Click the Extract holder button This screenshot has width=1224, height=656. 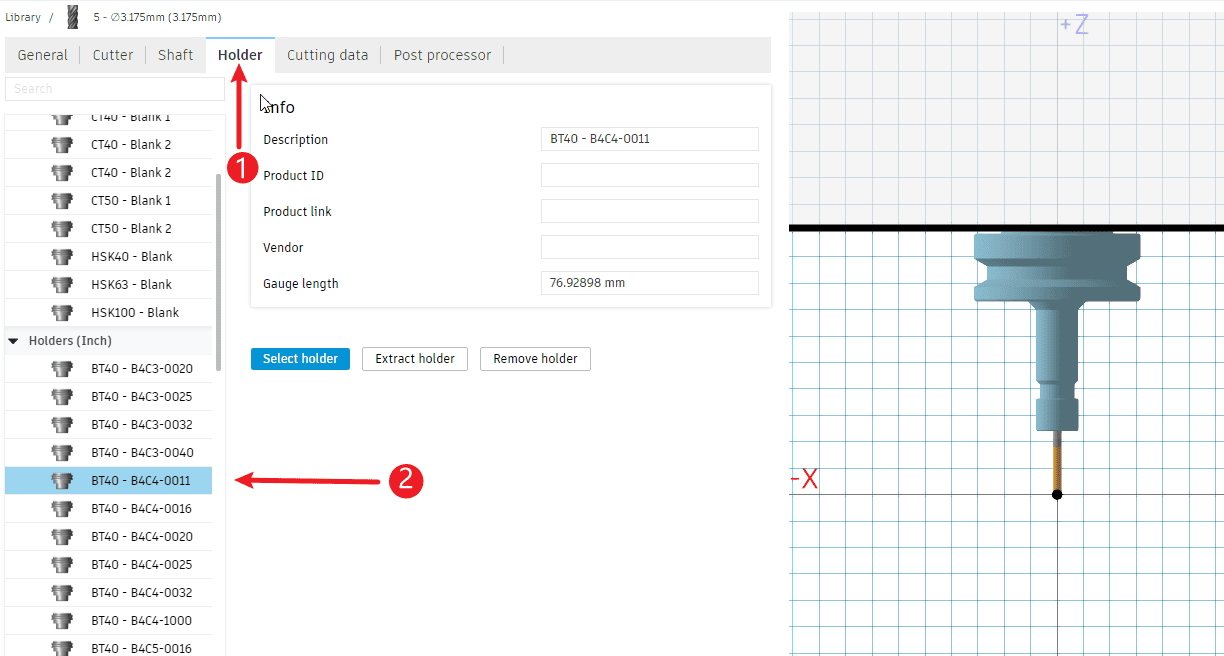[415, 359]
